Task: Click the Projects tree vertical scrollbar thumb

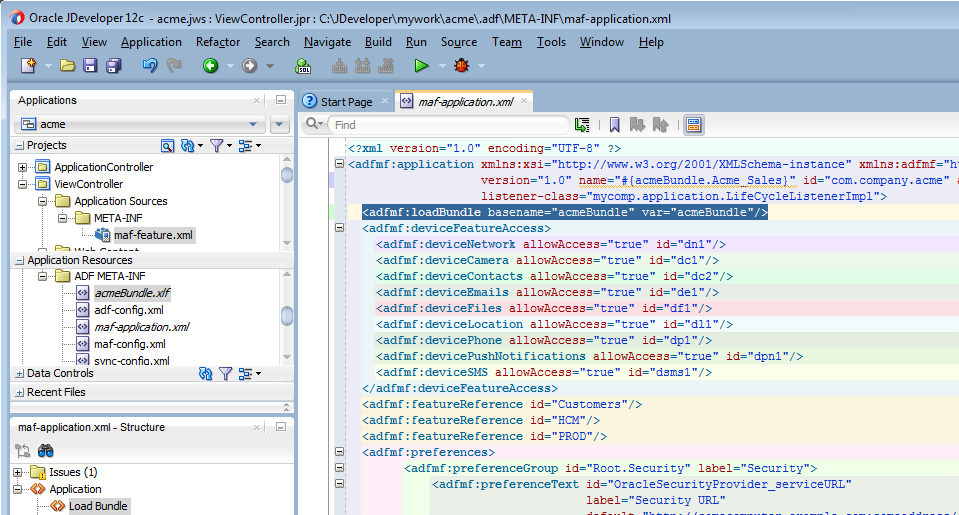Action: [287, 175]
